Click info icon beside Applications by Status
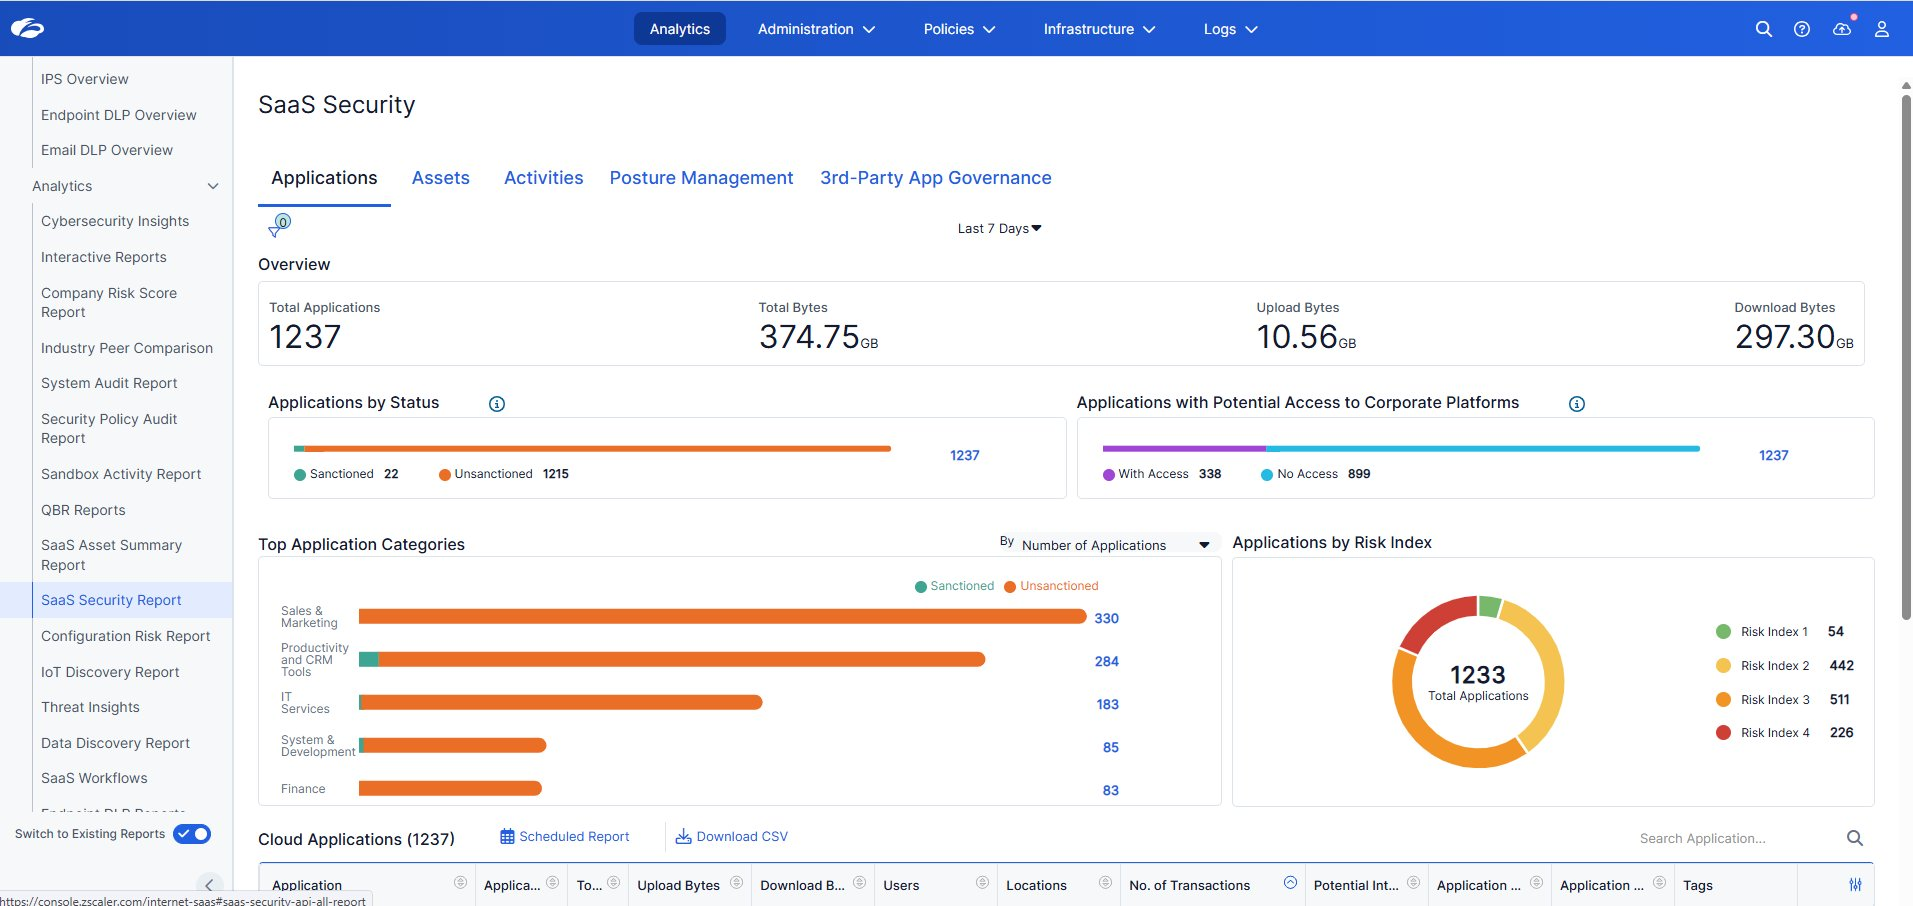Viewport: 1913px width, 906px height. (x=496, y=404)
